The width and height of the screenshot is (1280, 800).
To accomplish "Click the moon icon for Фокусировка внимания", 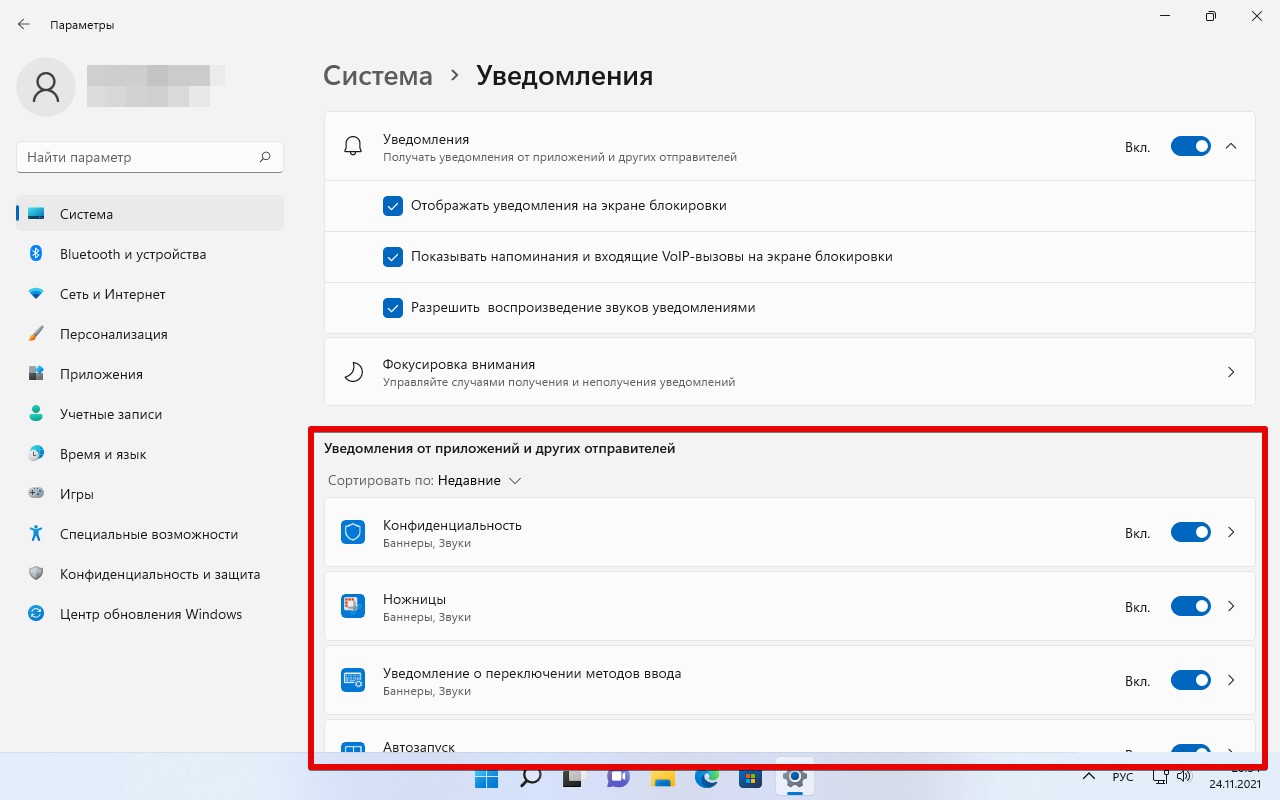I will tap(353, 372).
